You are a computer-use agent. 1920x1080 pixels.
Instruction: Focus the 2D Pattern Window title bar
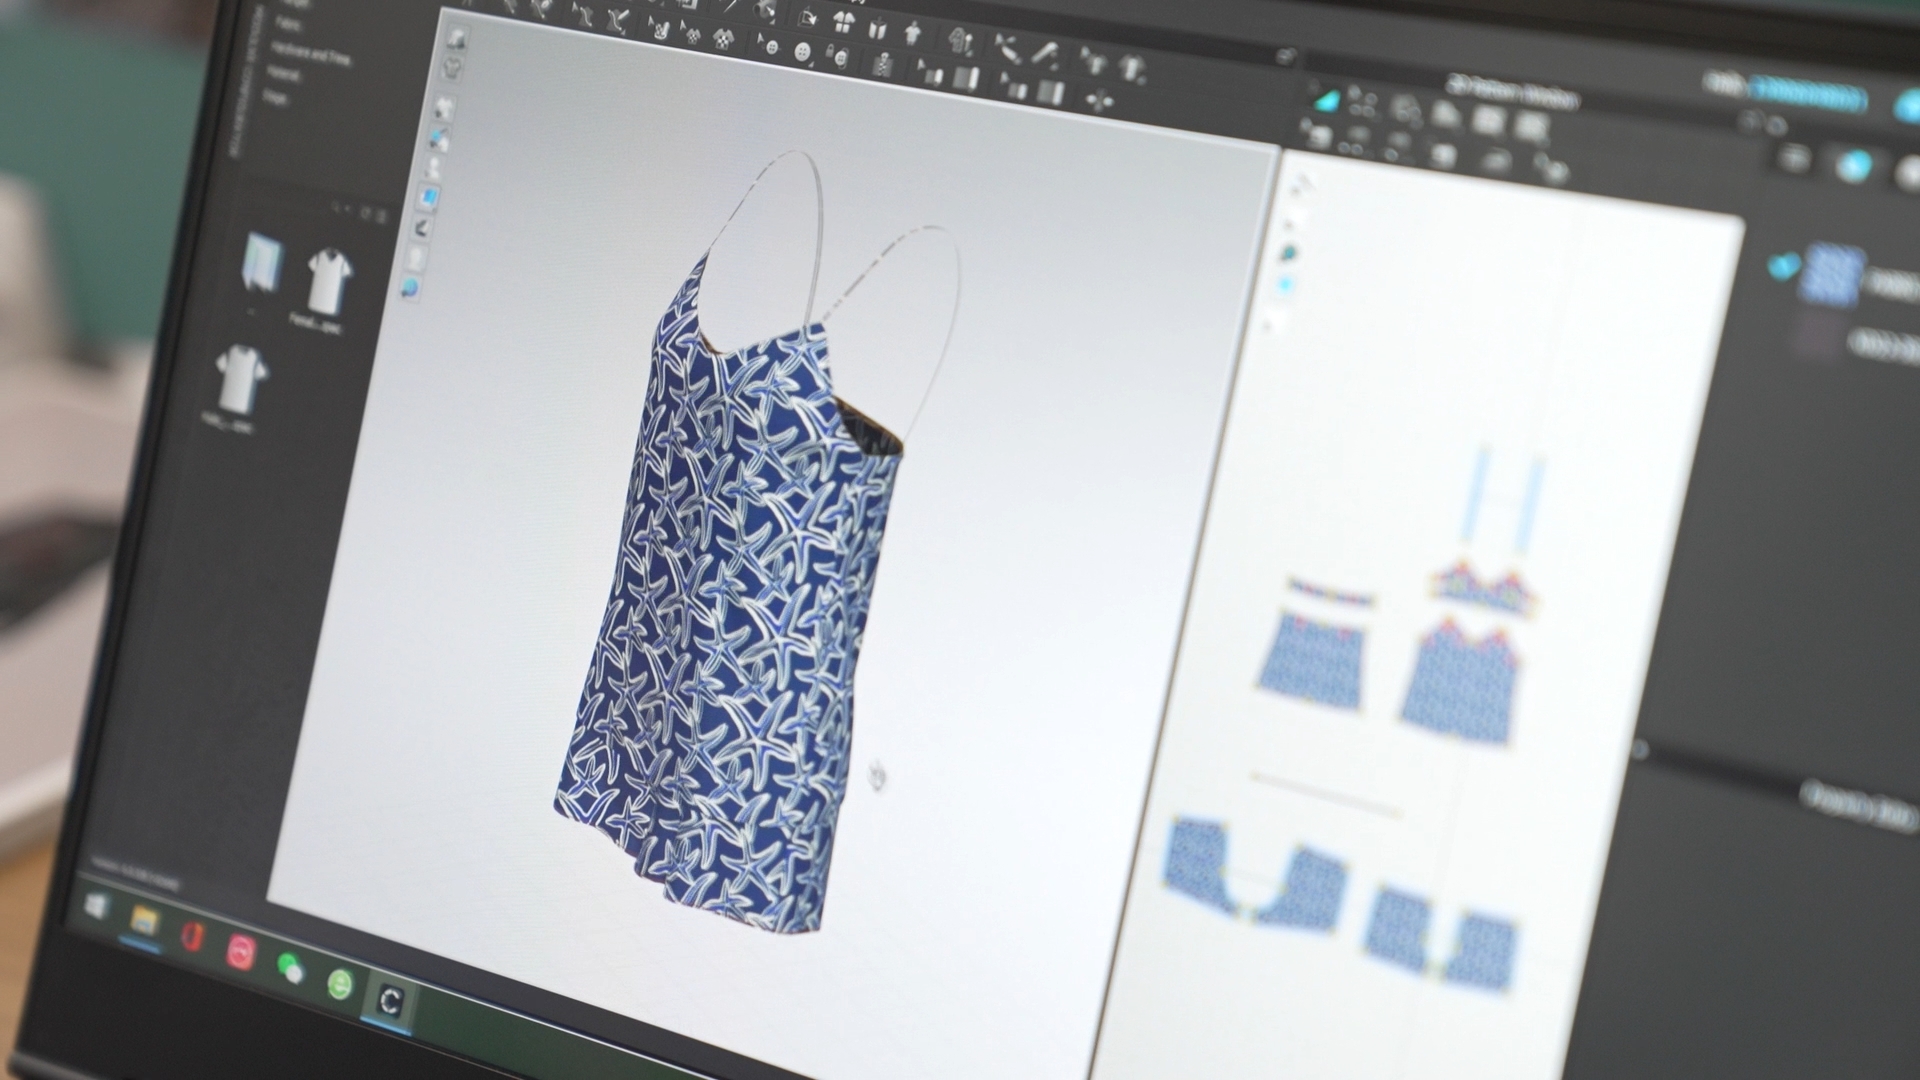(1513, 93)
